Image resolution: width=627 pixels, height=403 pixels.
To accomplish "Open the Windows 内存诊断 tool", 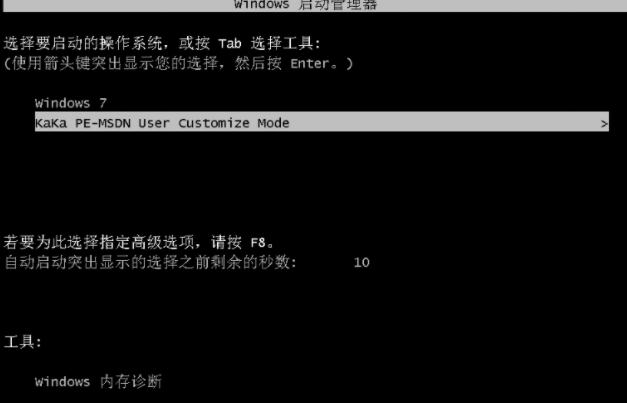I will pyautogui.click(x=98, y=381).
